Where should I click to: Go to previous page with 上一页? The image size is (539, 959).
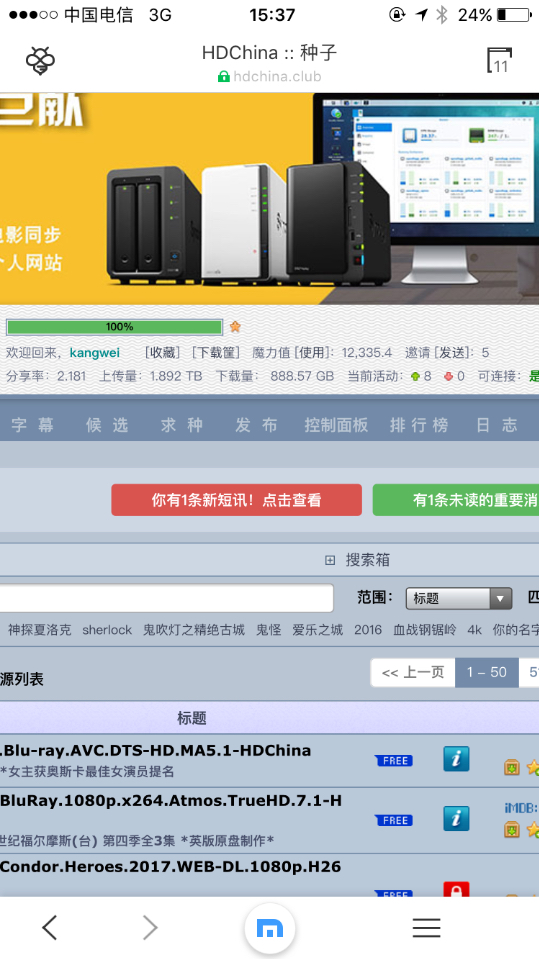pyautogui.click(x=413, y=672)
